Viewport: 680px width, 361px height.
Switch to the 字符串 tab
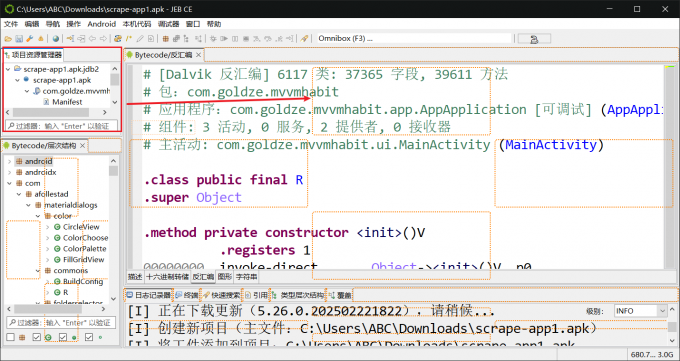pos(246,277)
